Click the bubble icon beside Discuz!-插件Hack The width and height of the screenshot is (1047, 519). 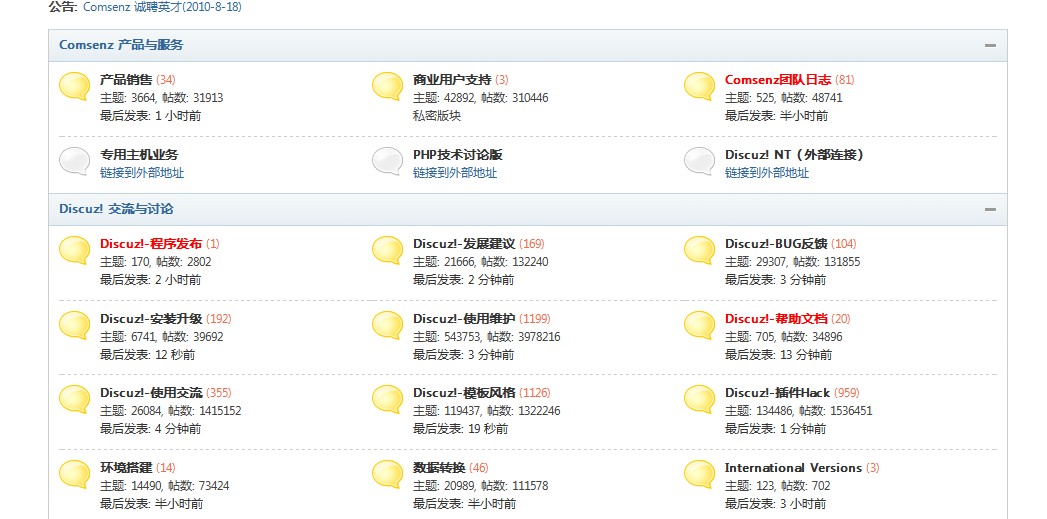click(700, 399)
